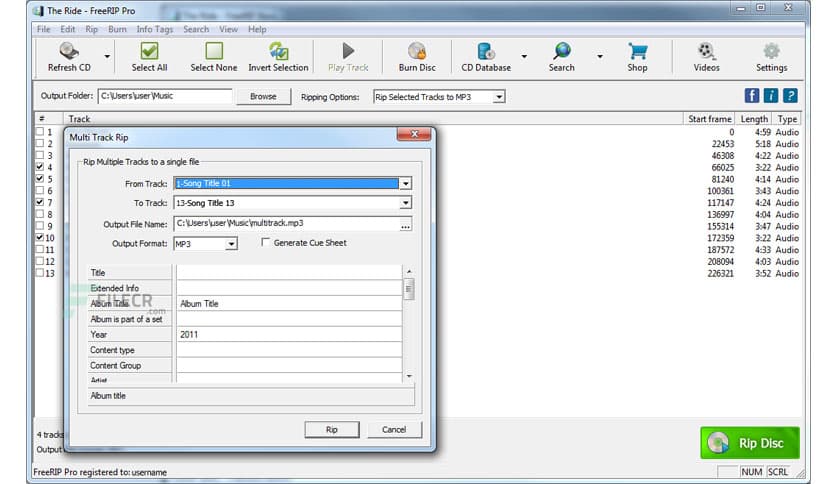Enable Generate Cue Sheet checkbox
This screenshot has width=836, height=484.
click(265, 242)
